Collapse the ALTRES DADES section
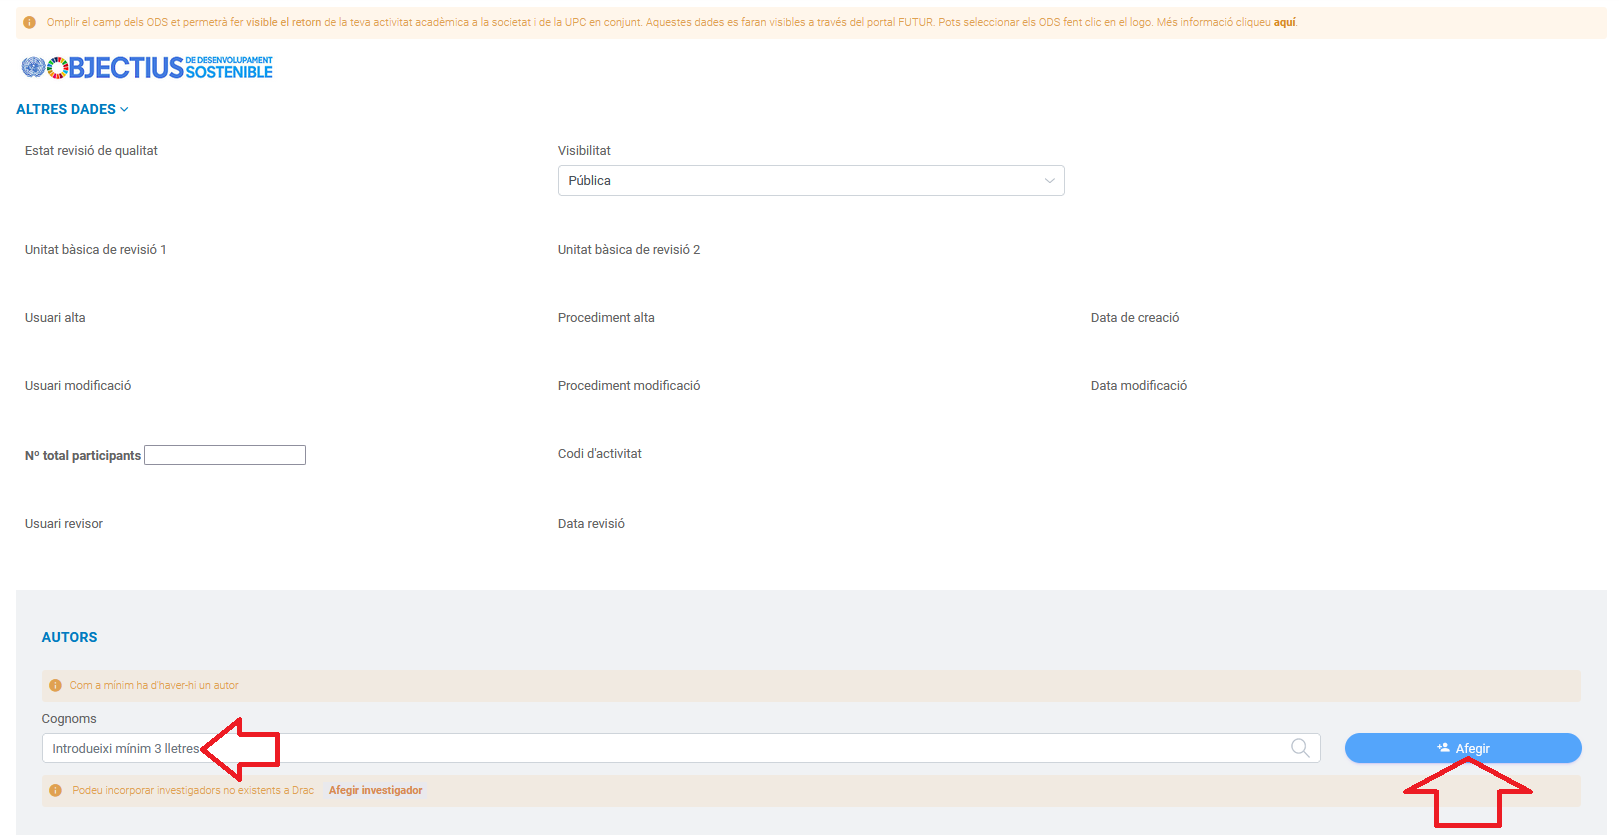This screenshot has width=1619, height=835. point(72,109)
